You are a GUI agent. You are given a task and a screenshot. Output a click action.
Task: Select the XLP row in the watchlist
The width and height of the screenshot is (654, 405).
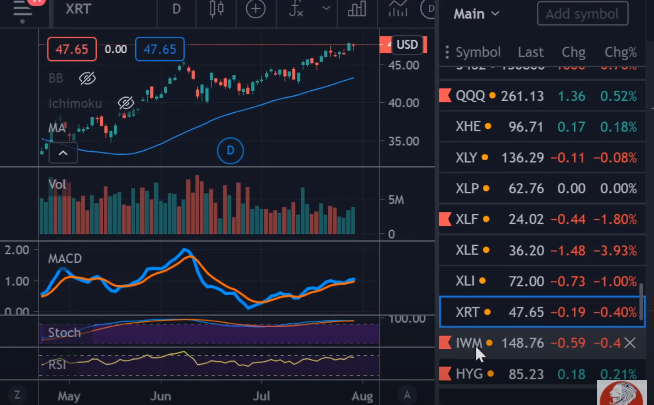point(542,188)
